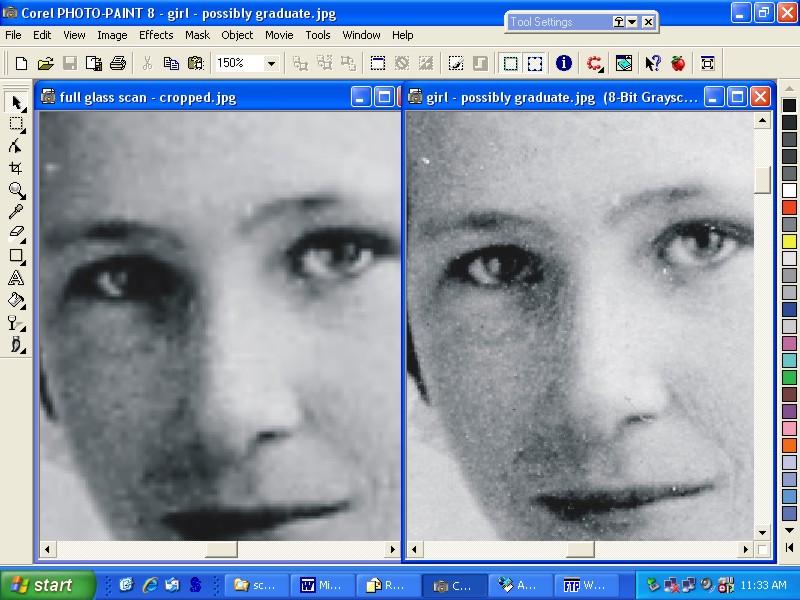
Task: Open the Mask menu
Action: click(x=197, y=35)
